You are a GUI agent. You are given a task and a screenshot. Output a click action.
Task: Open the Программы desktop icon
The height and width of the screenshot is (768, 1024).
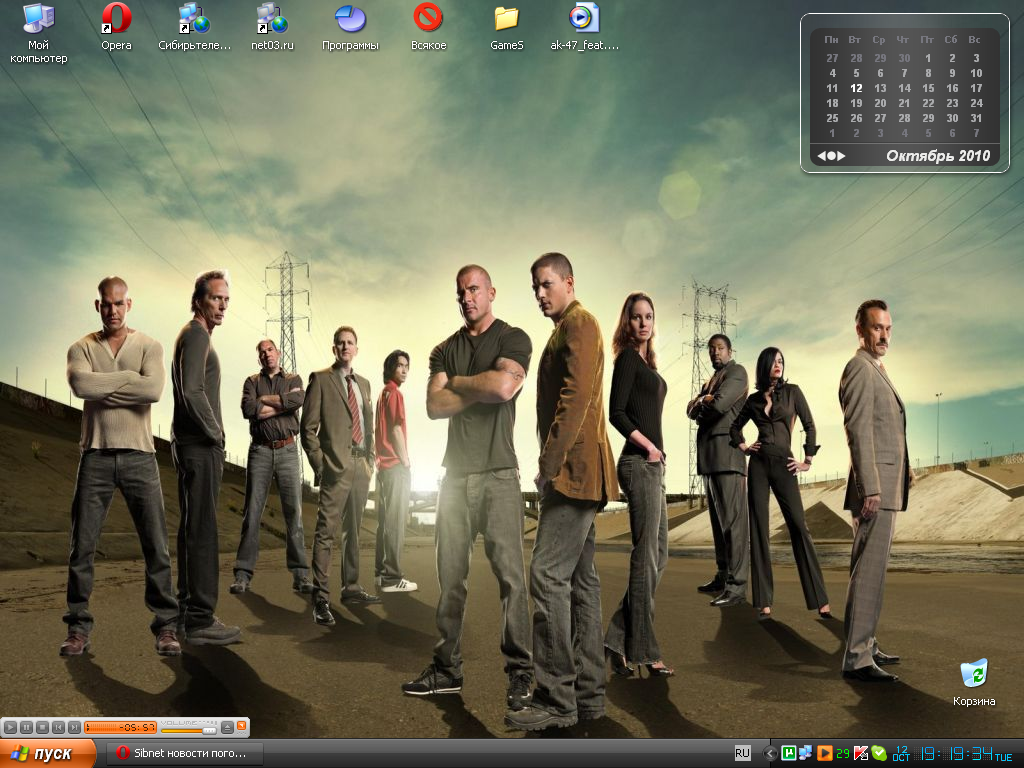(x=350, y=18)
